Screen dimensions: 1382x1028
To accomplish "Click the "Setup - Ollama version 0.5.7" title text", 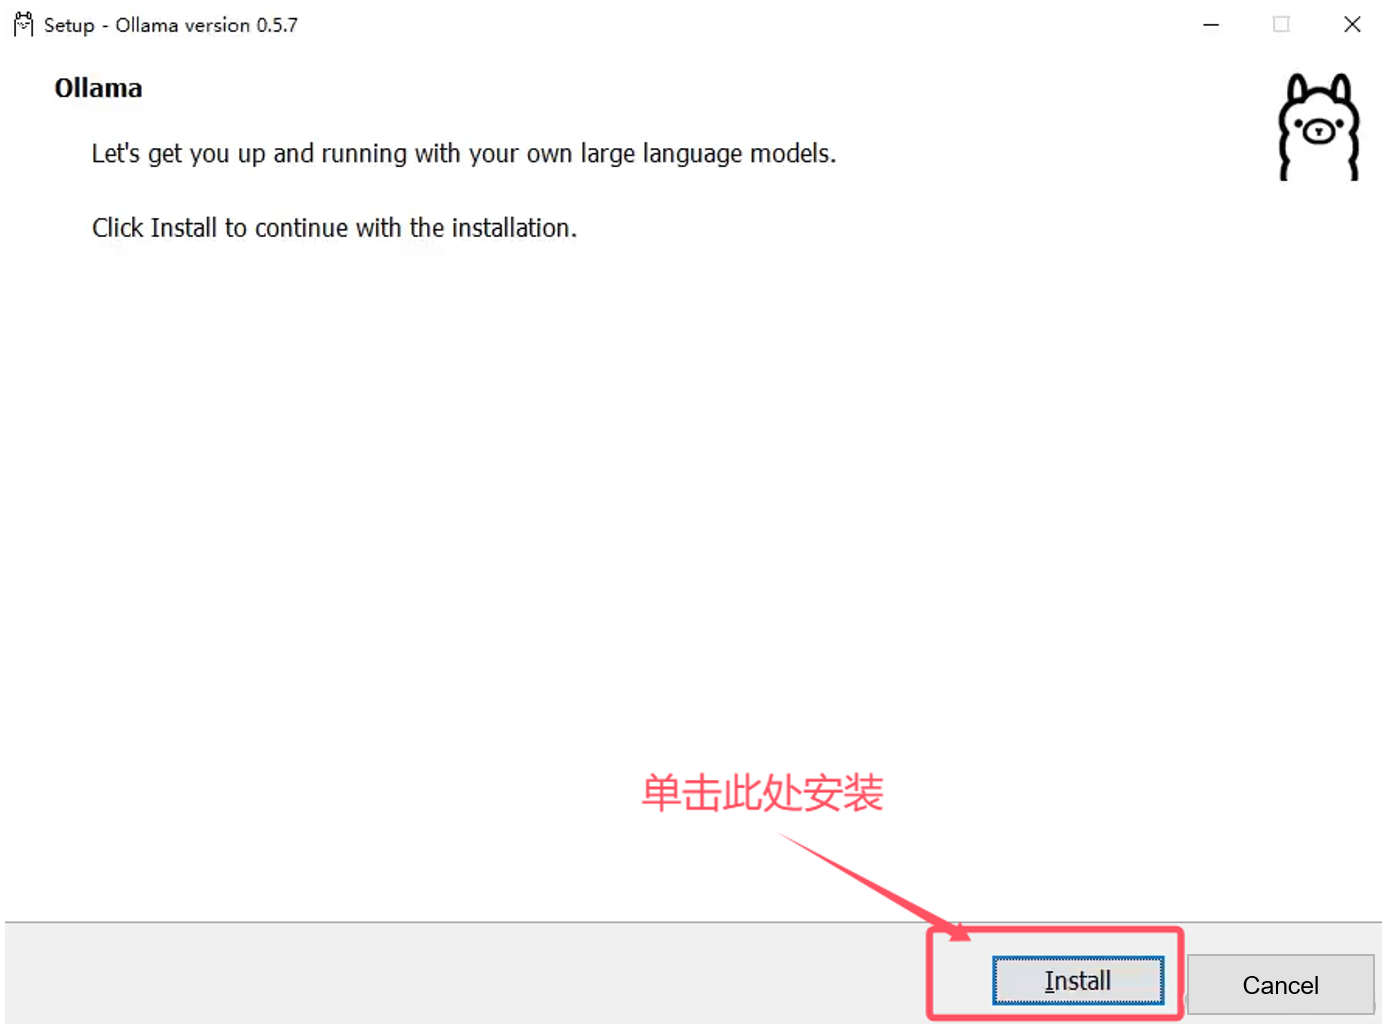I will click(x=171, y=25).
